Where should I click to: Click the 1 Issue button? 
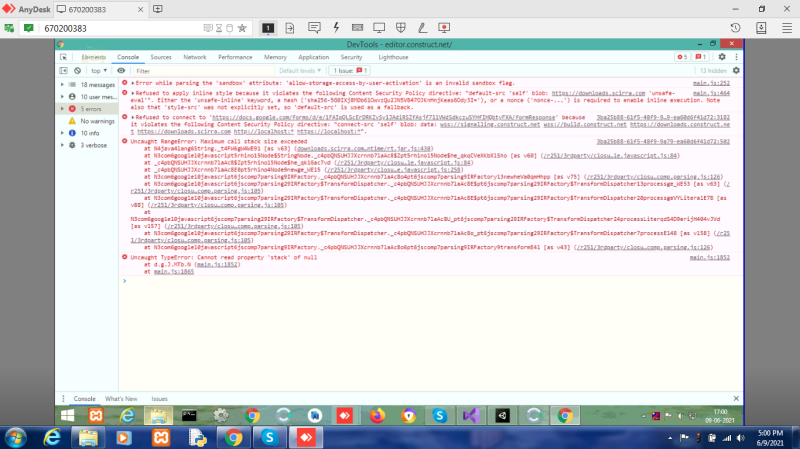[350, 70]
